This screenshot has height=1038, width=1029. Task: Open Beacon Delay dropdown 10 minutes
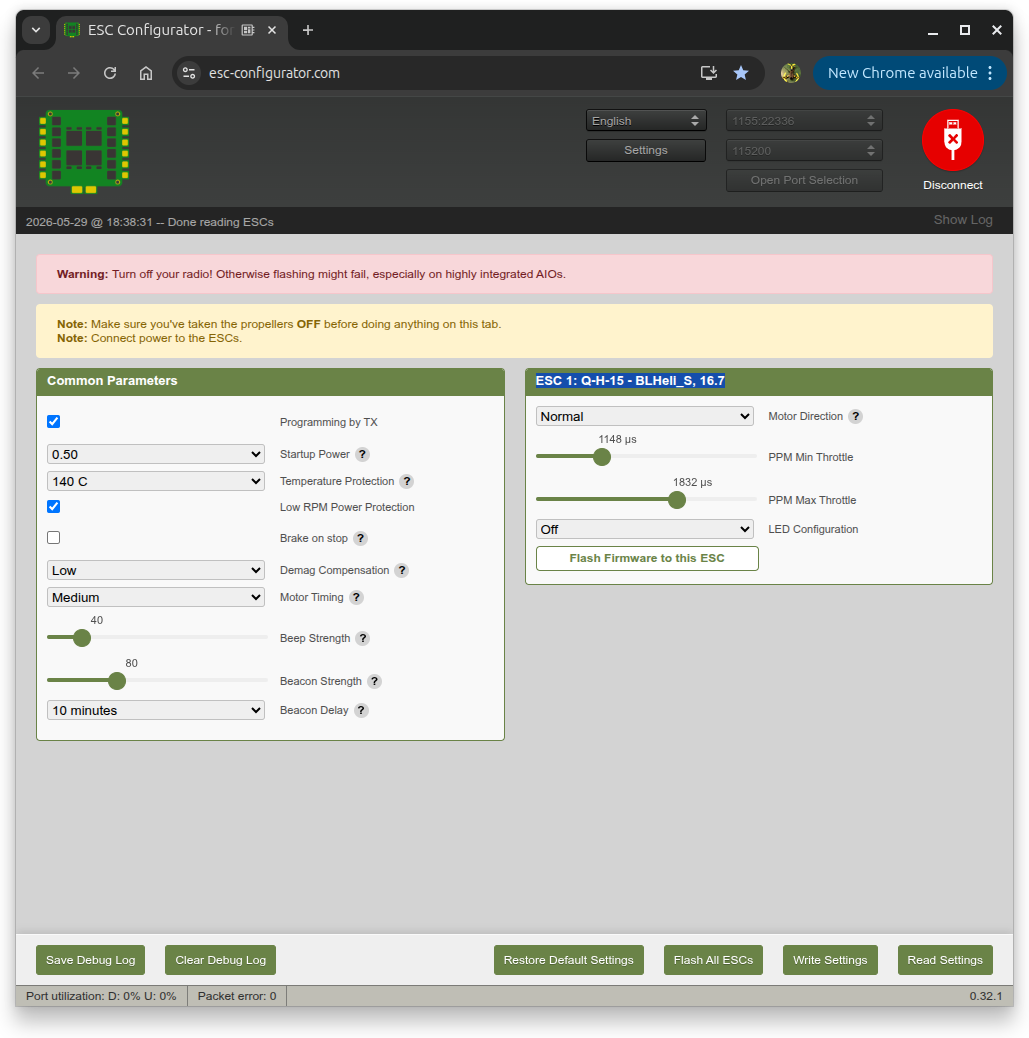pyautogui.click(x=156, y=710)
